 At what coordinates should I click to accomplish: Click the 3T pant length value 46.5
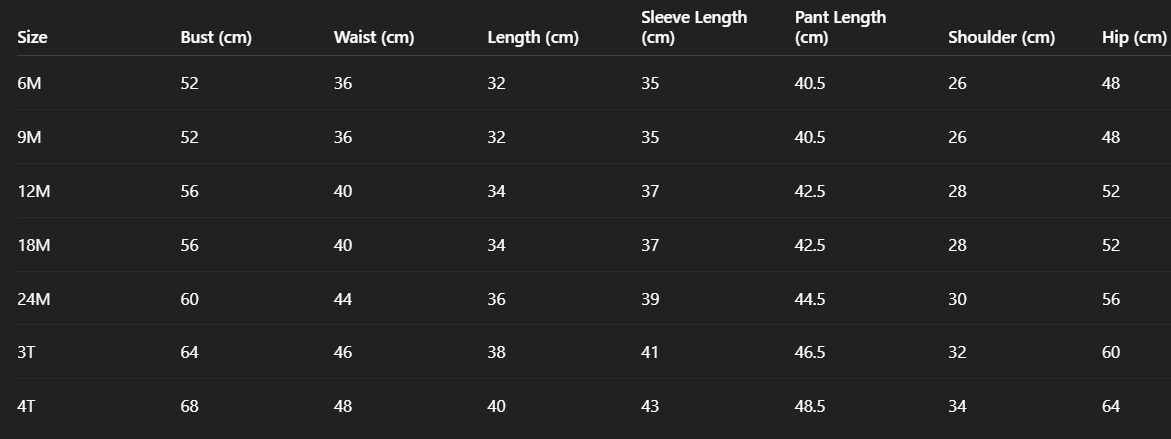[809, 353]
